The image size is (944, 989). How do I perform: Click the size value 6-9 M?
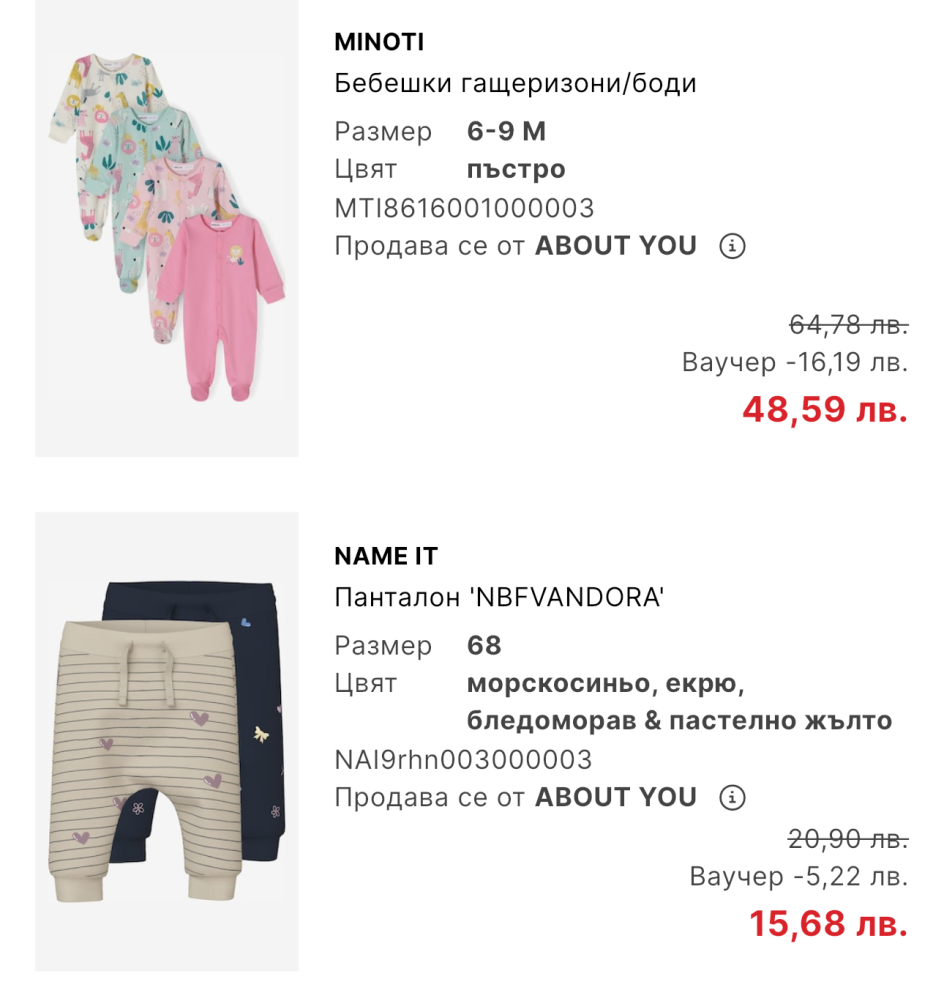[506, 131]
